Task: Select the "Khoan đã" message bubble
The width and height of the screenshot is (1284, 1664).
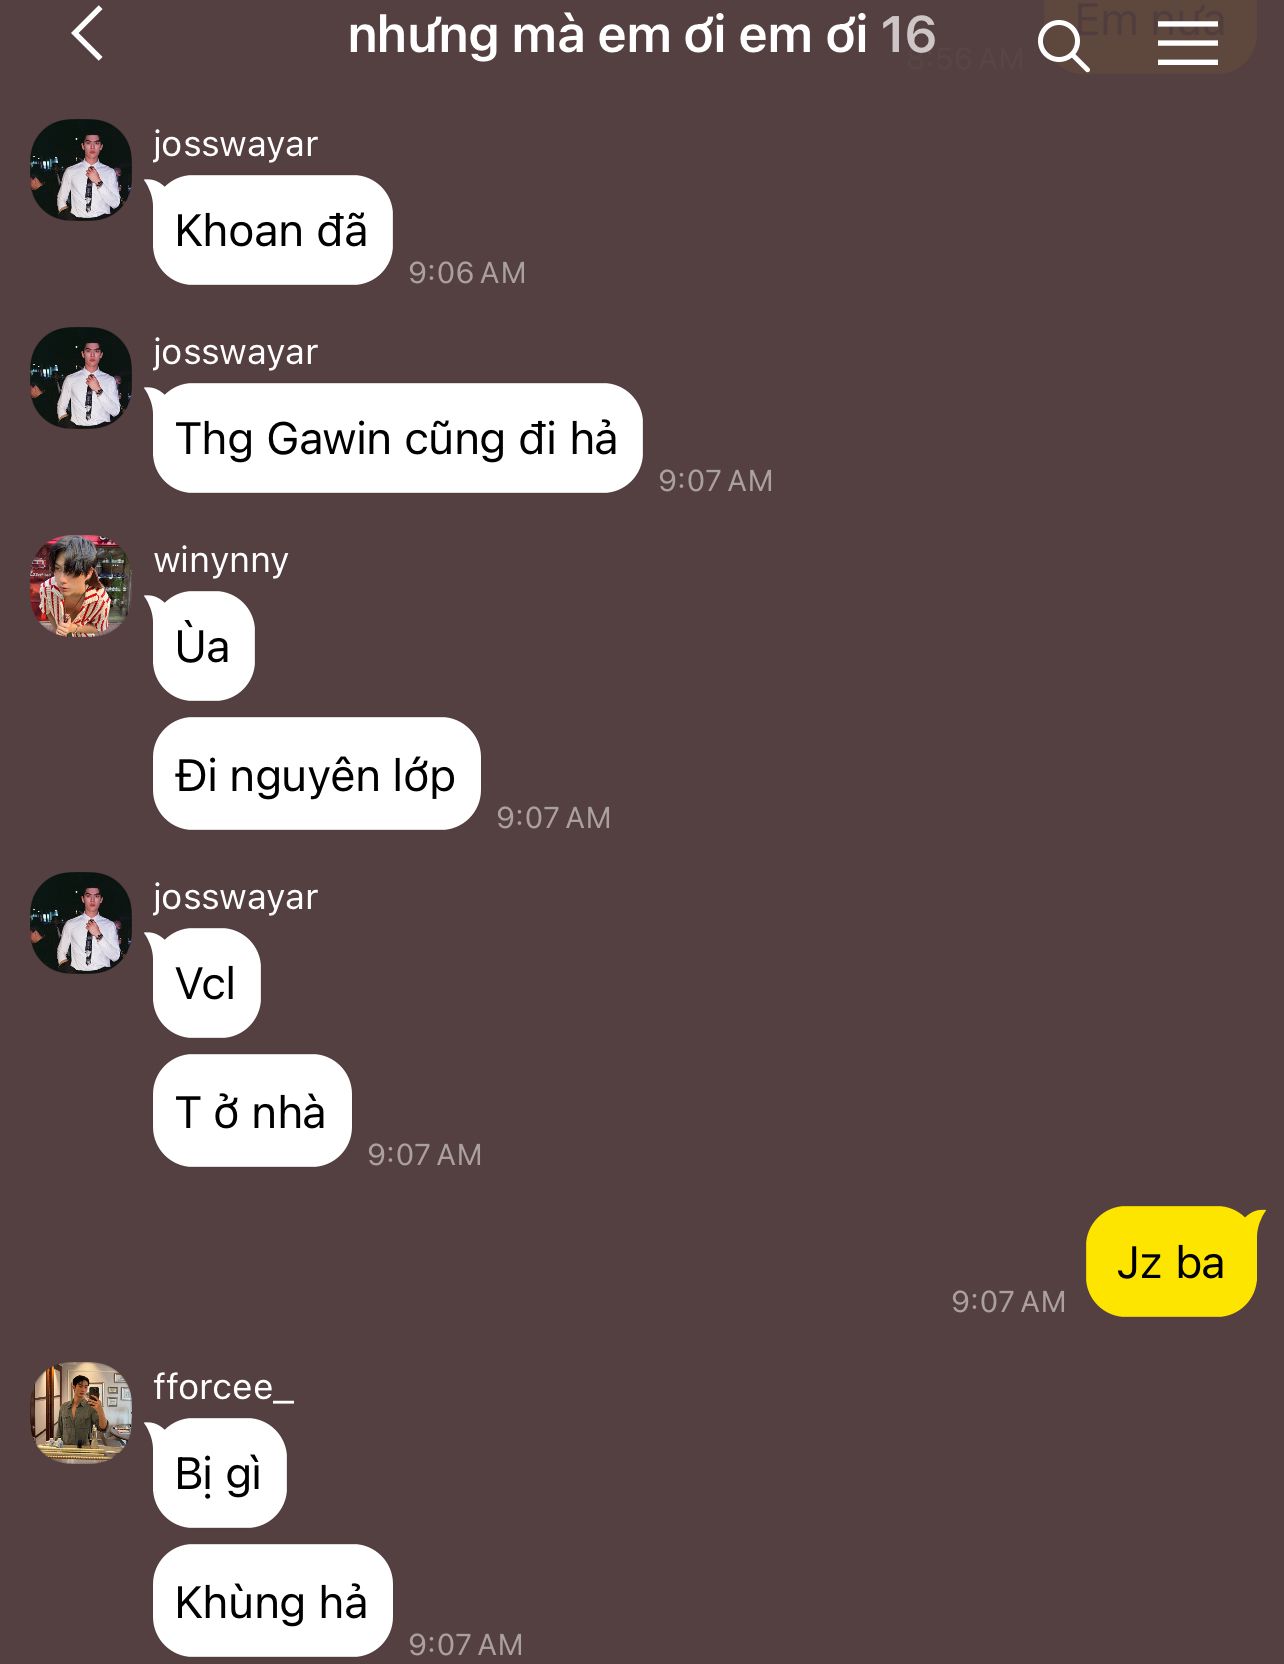Action: pyautogui.click(x=272, y=230)
